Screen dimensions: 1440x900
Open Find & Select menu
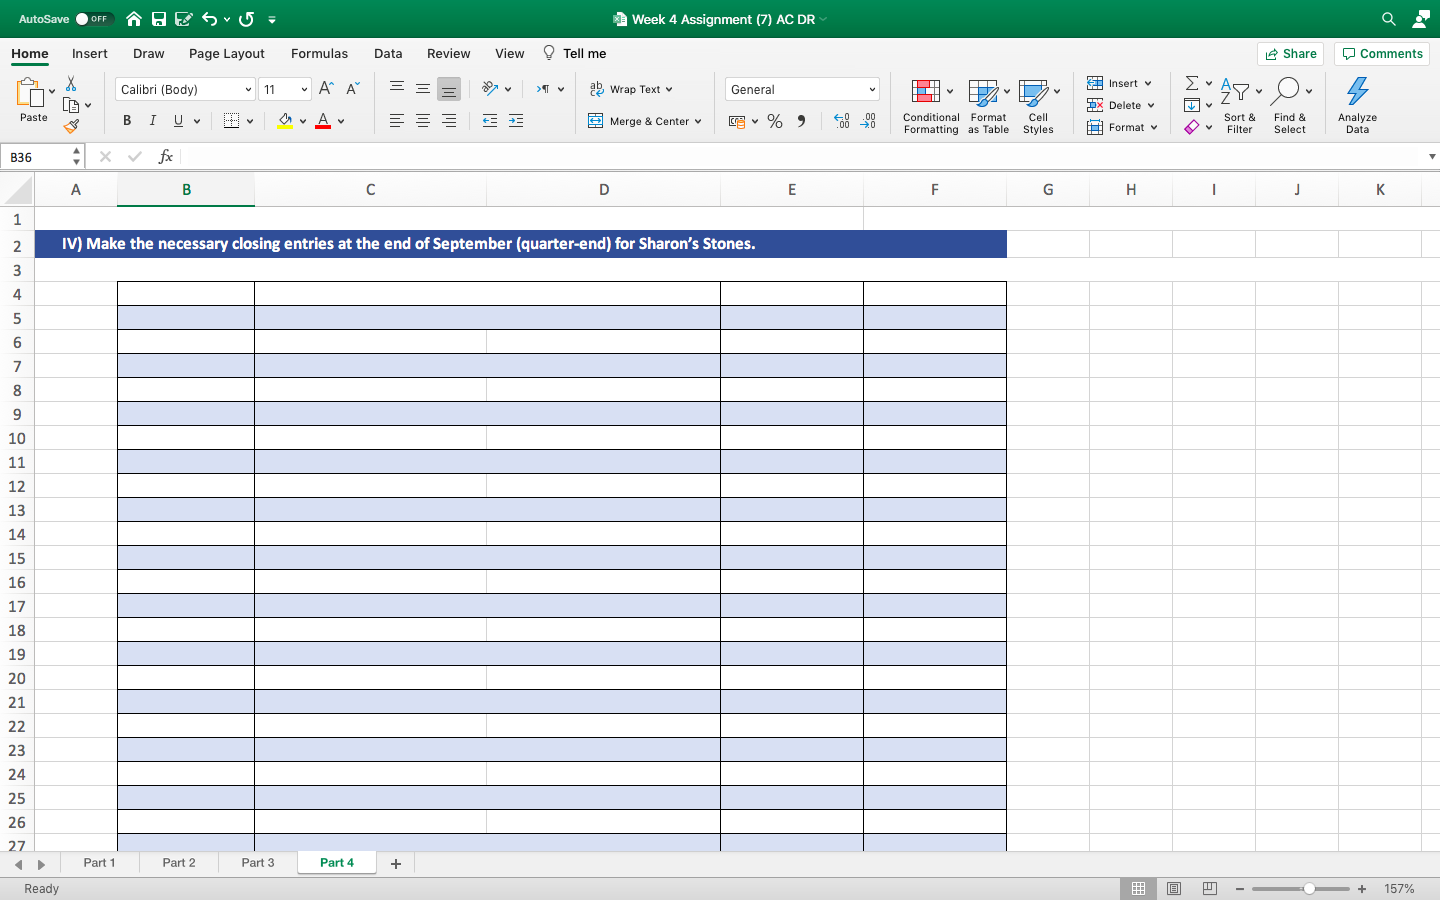1290,107
